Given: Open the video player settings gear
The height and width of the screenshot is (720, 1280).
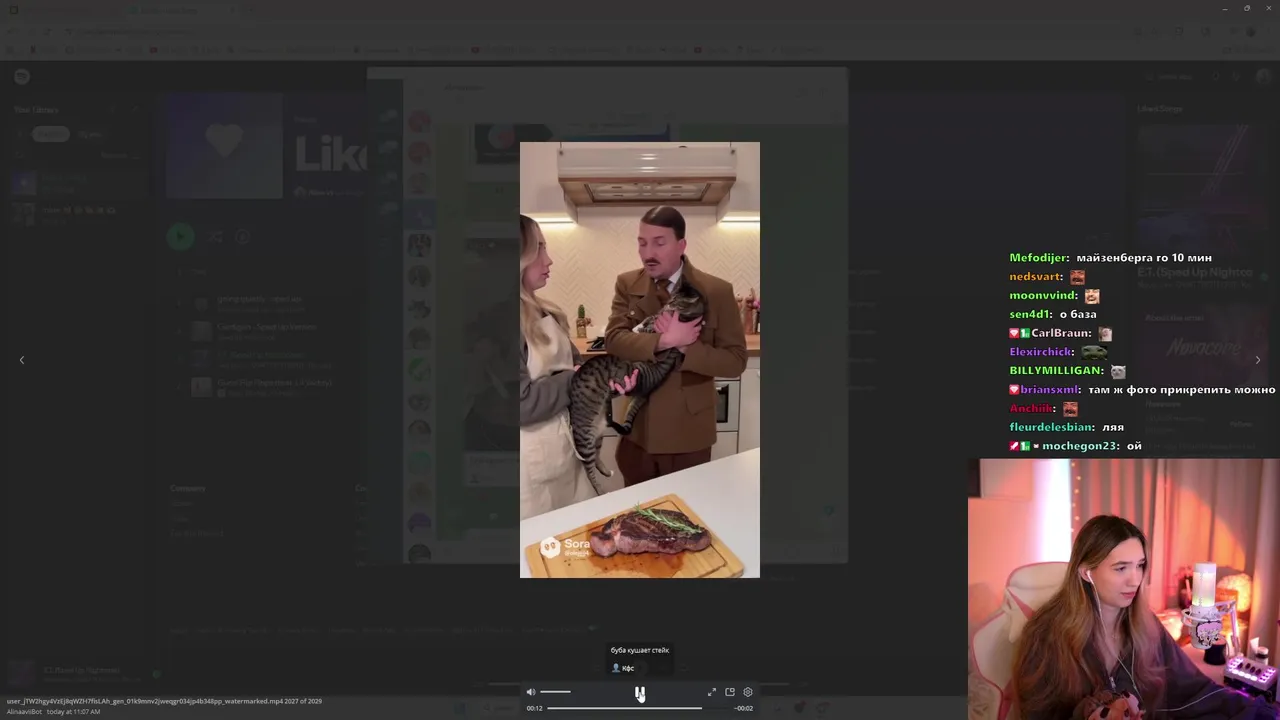Looking at the screenshot, I should [748, 692].
